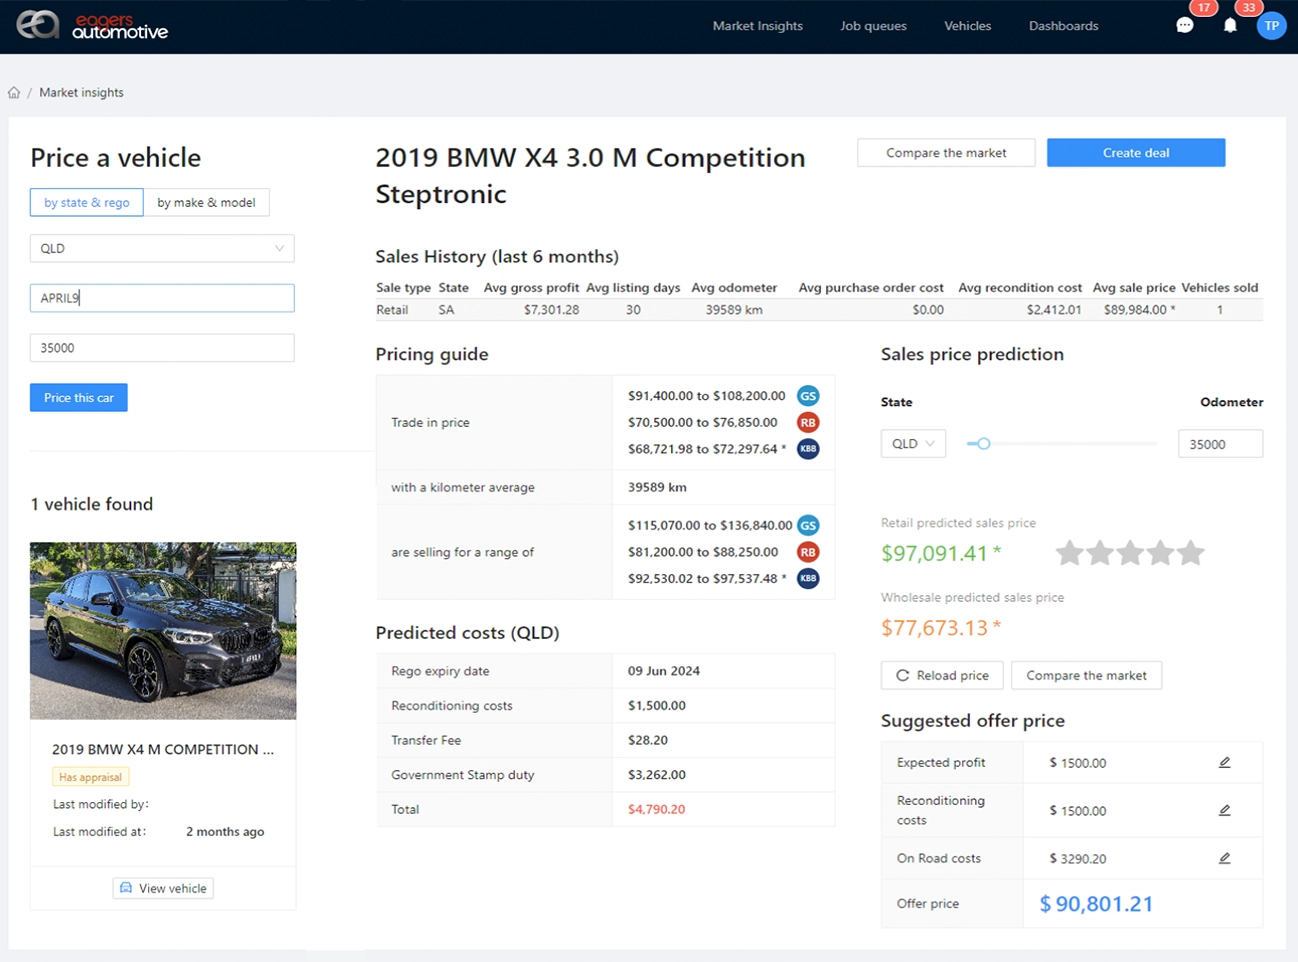This screenshot has width=1298, height=962.
Task: Click the $28.20 transfer fee value
Action: (648, 740)
